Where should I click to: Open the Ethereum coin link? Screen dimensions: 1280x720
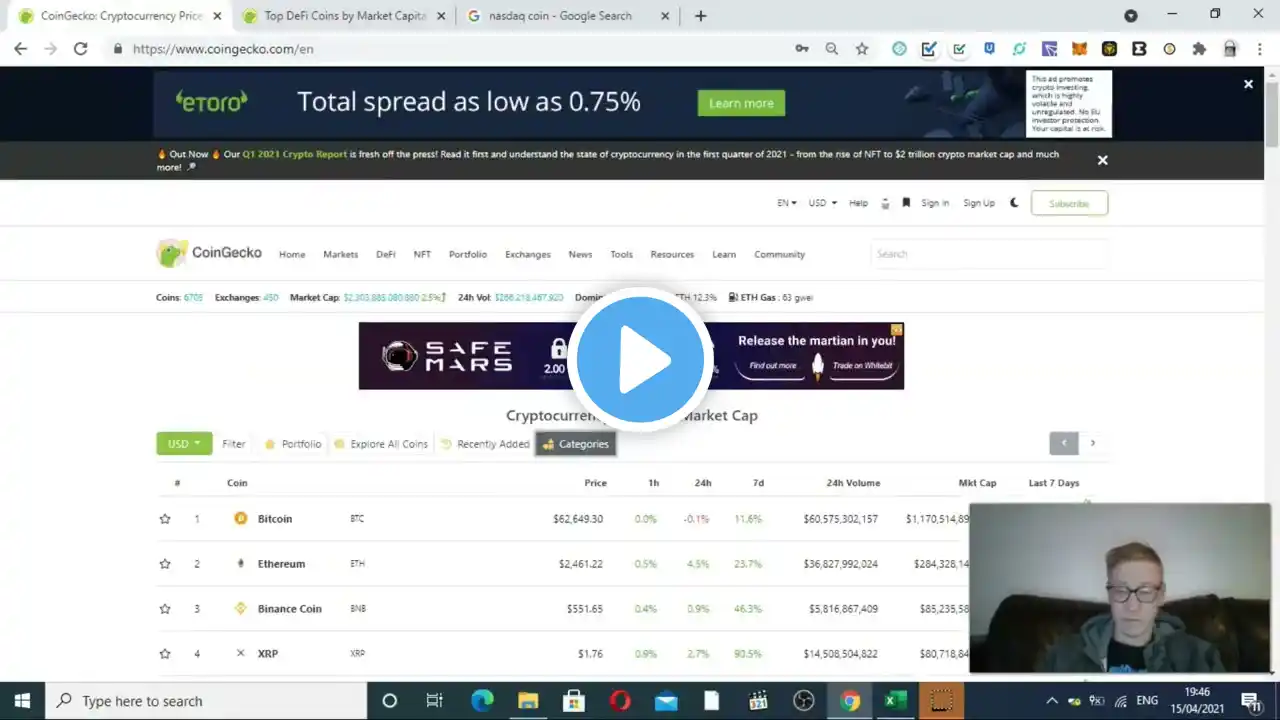tap(281, 564)
